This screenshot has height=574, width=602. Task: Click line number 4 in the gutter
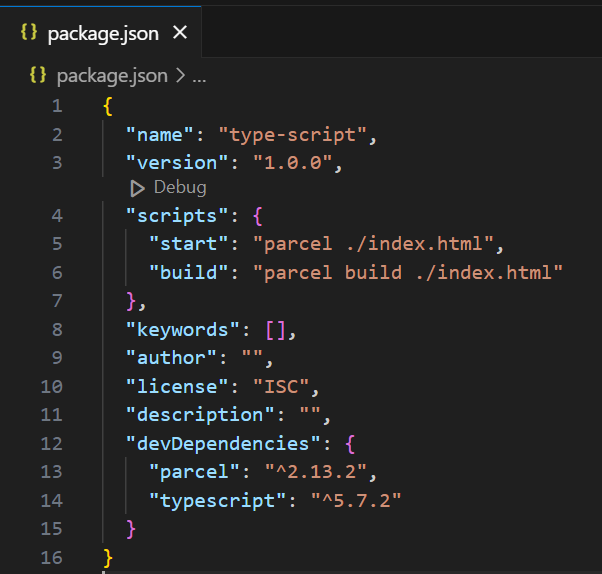(x=57, y=215)
